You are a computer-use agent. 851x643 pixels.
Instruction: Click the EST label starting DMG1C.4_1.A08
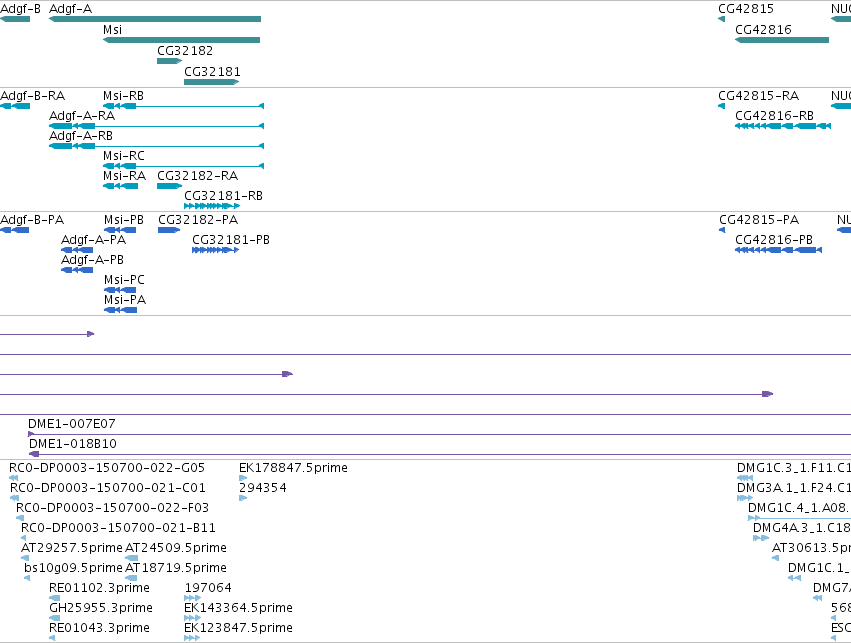coord(799,508)
